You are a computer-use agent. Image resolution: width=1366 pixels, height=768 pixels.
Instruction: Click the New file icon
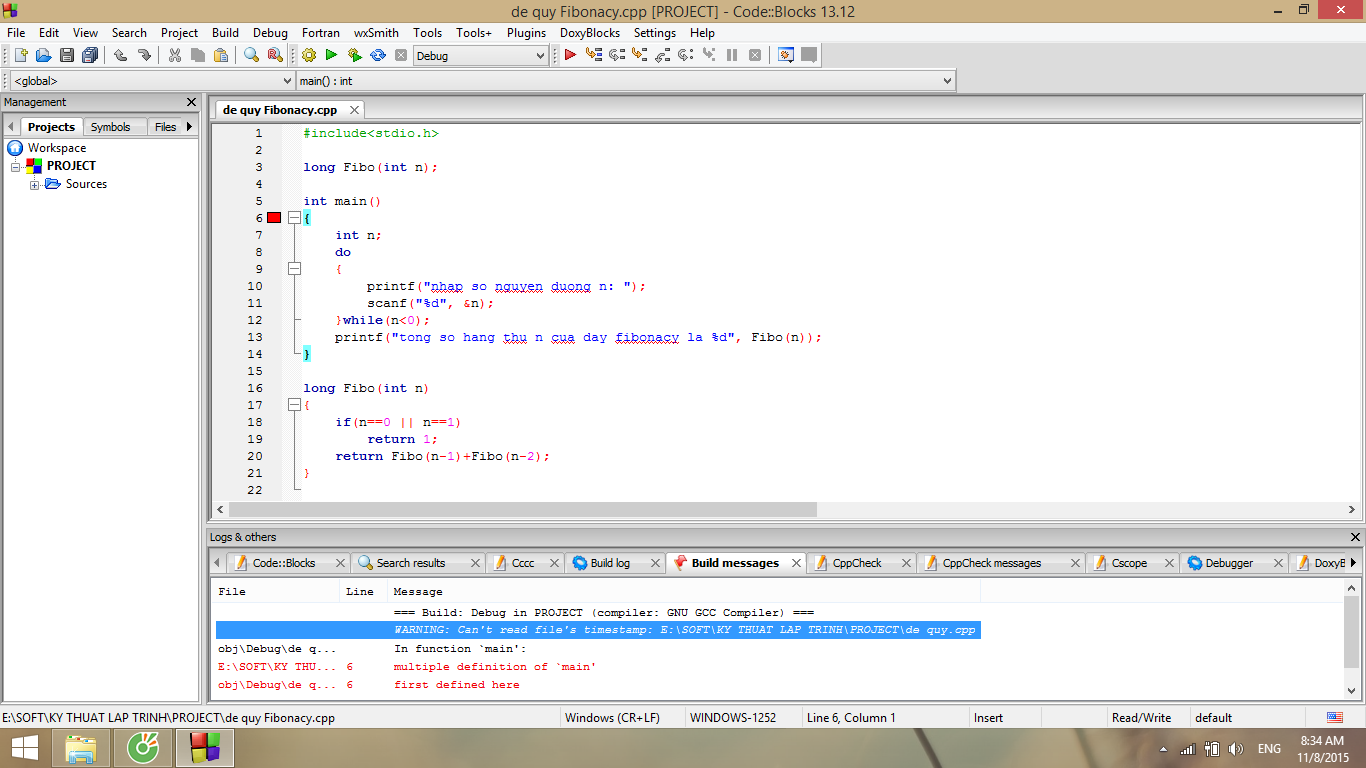click(x=20, y=56)
